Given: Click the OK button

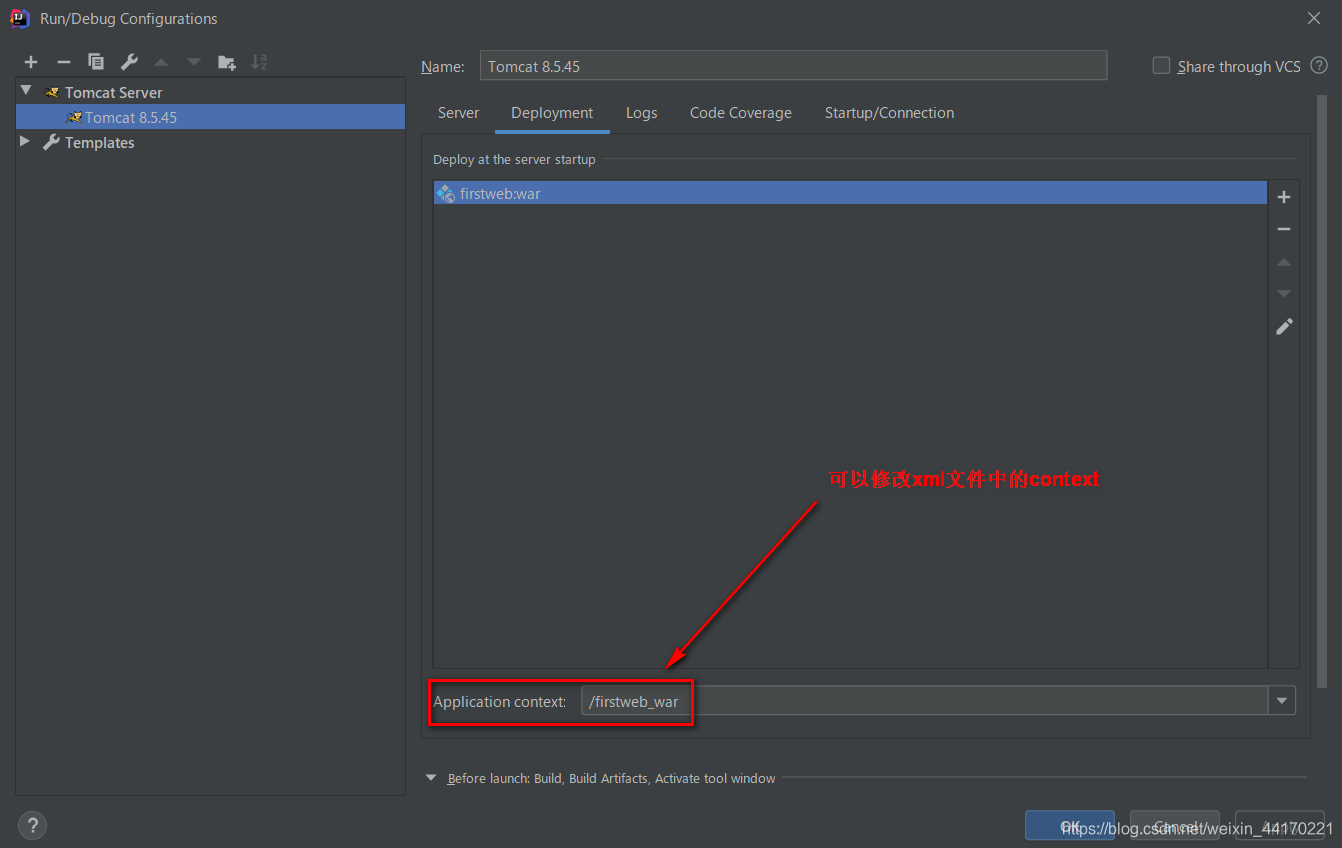Looking at the screenshot, I should [1070, 825].
